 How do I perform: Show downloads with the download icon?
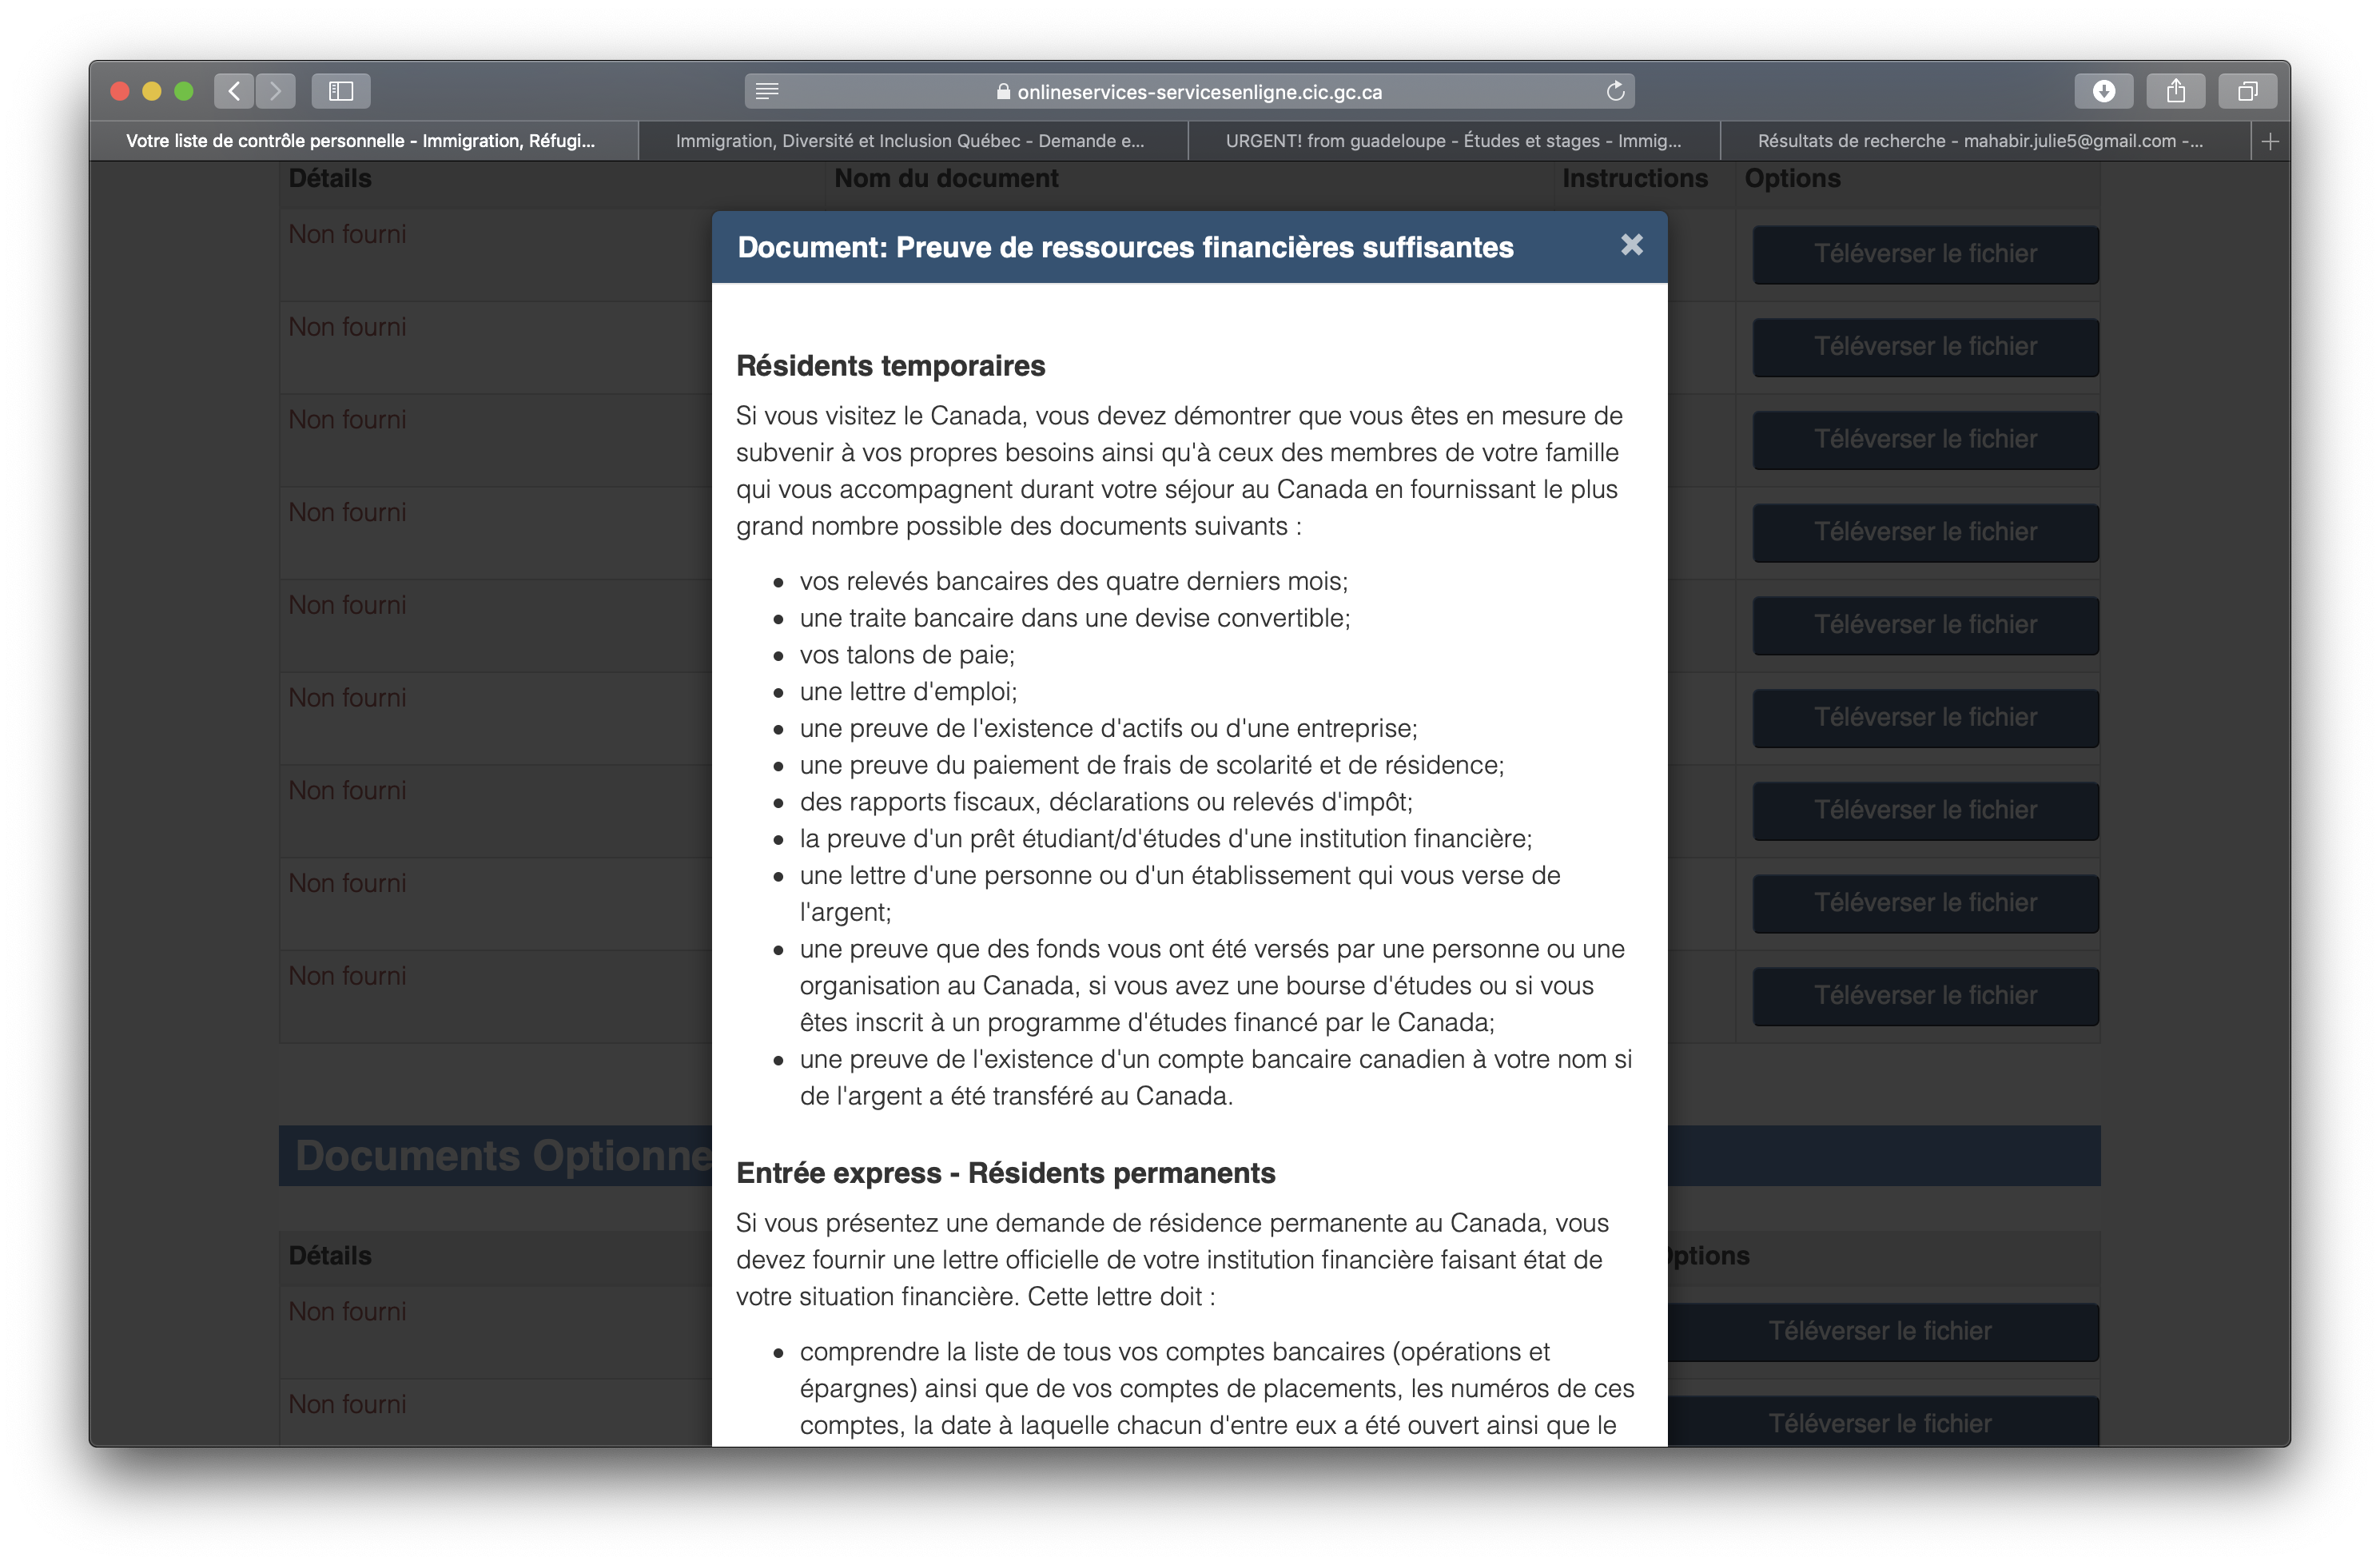[x=2104, y=91]
